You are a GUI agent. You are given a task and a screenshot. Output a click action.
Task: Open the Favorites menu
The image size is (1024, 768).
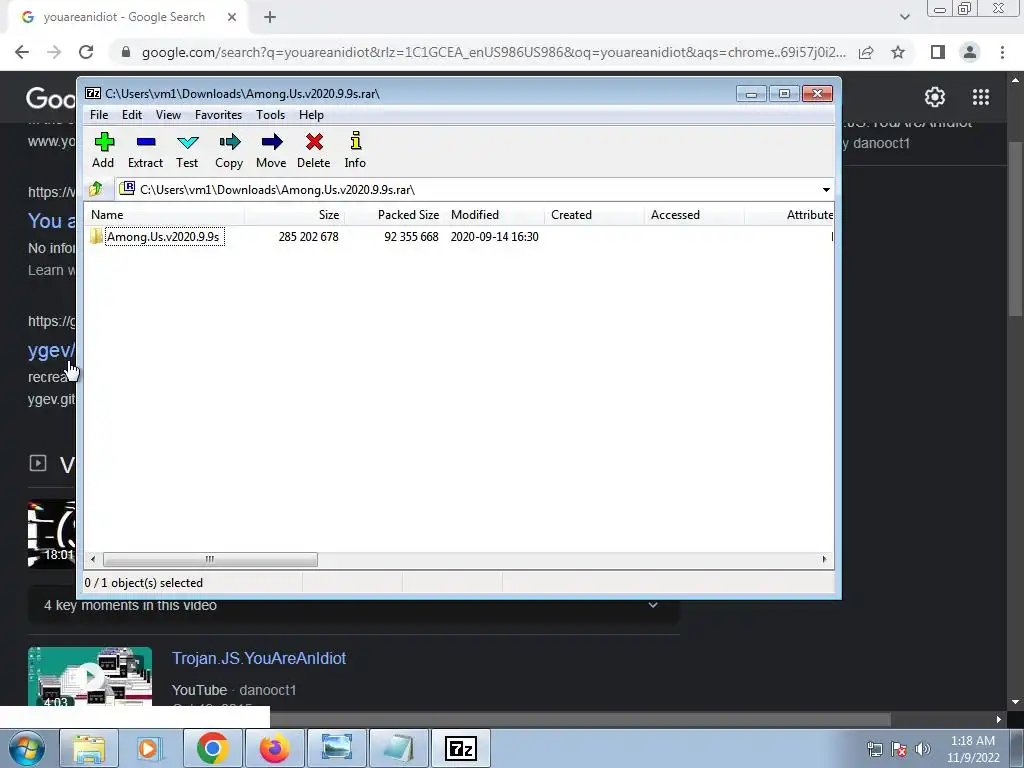coord(218,115)
